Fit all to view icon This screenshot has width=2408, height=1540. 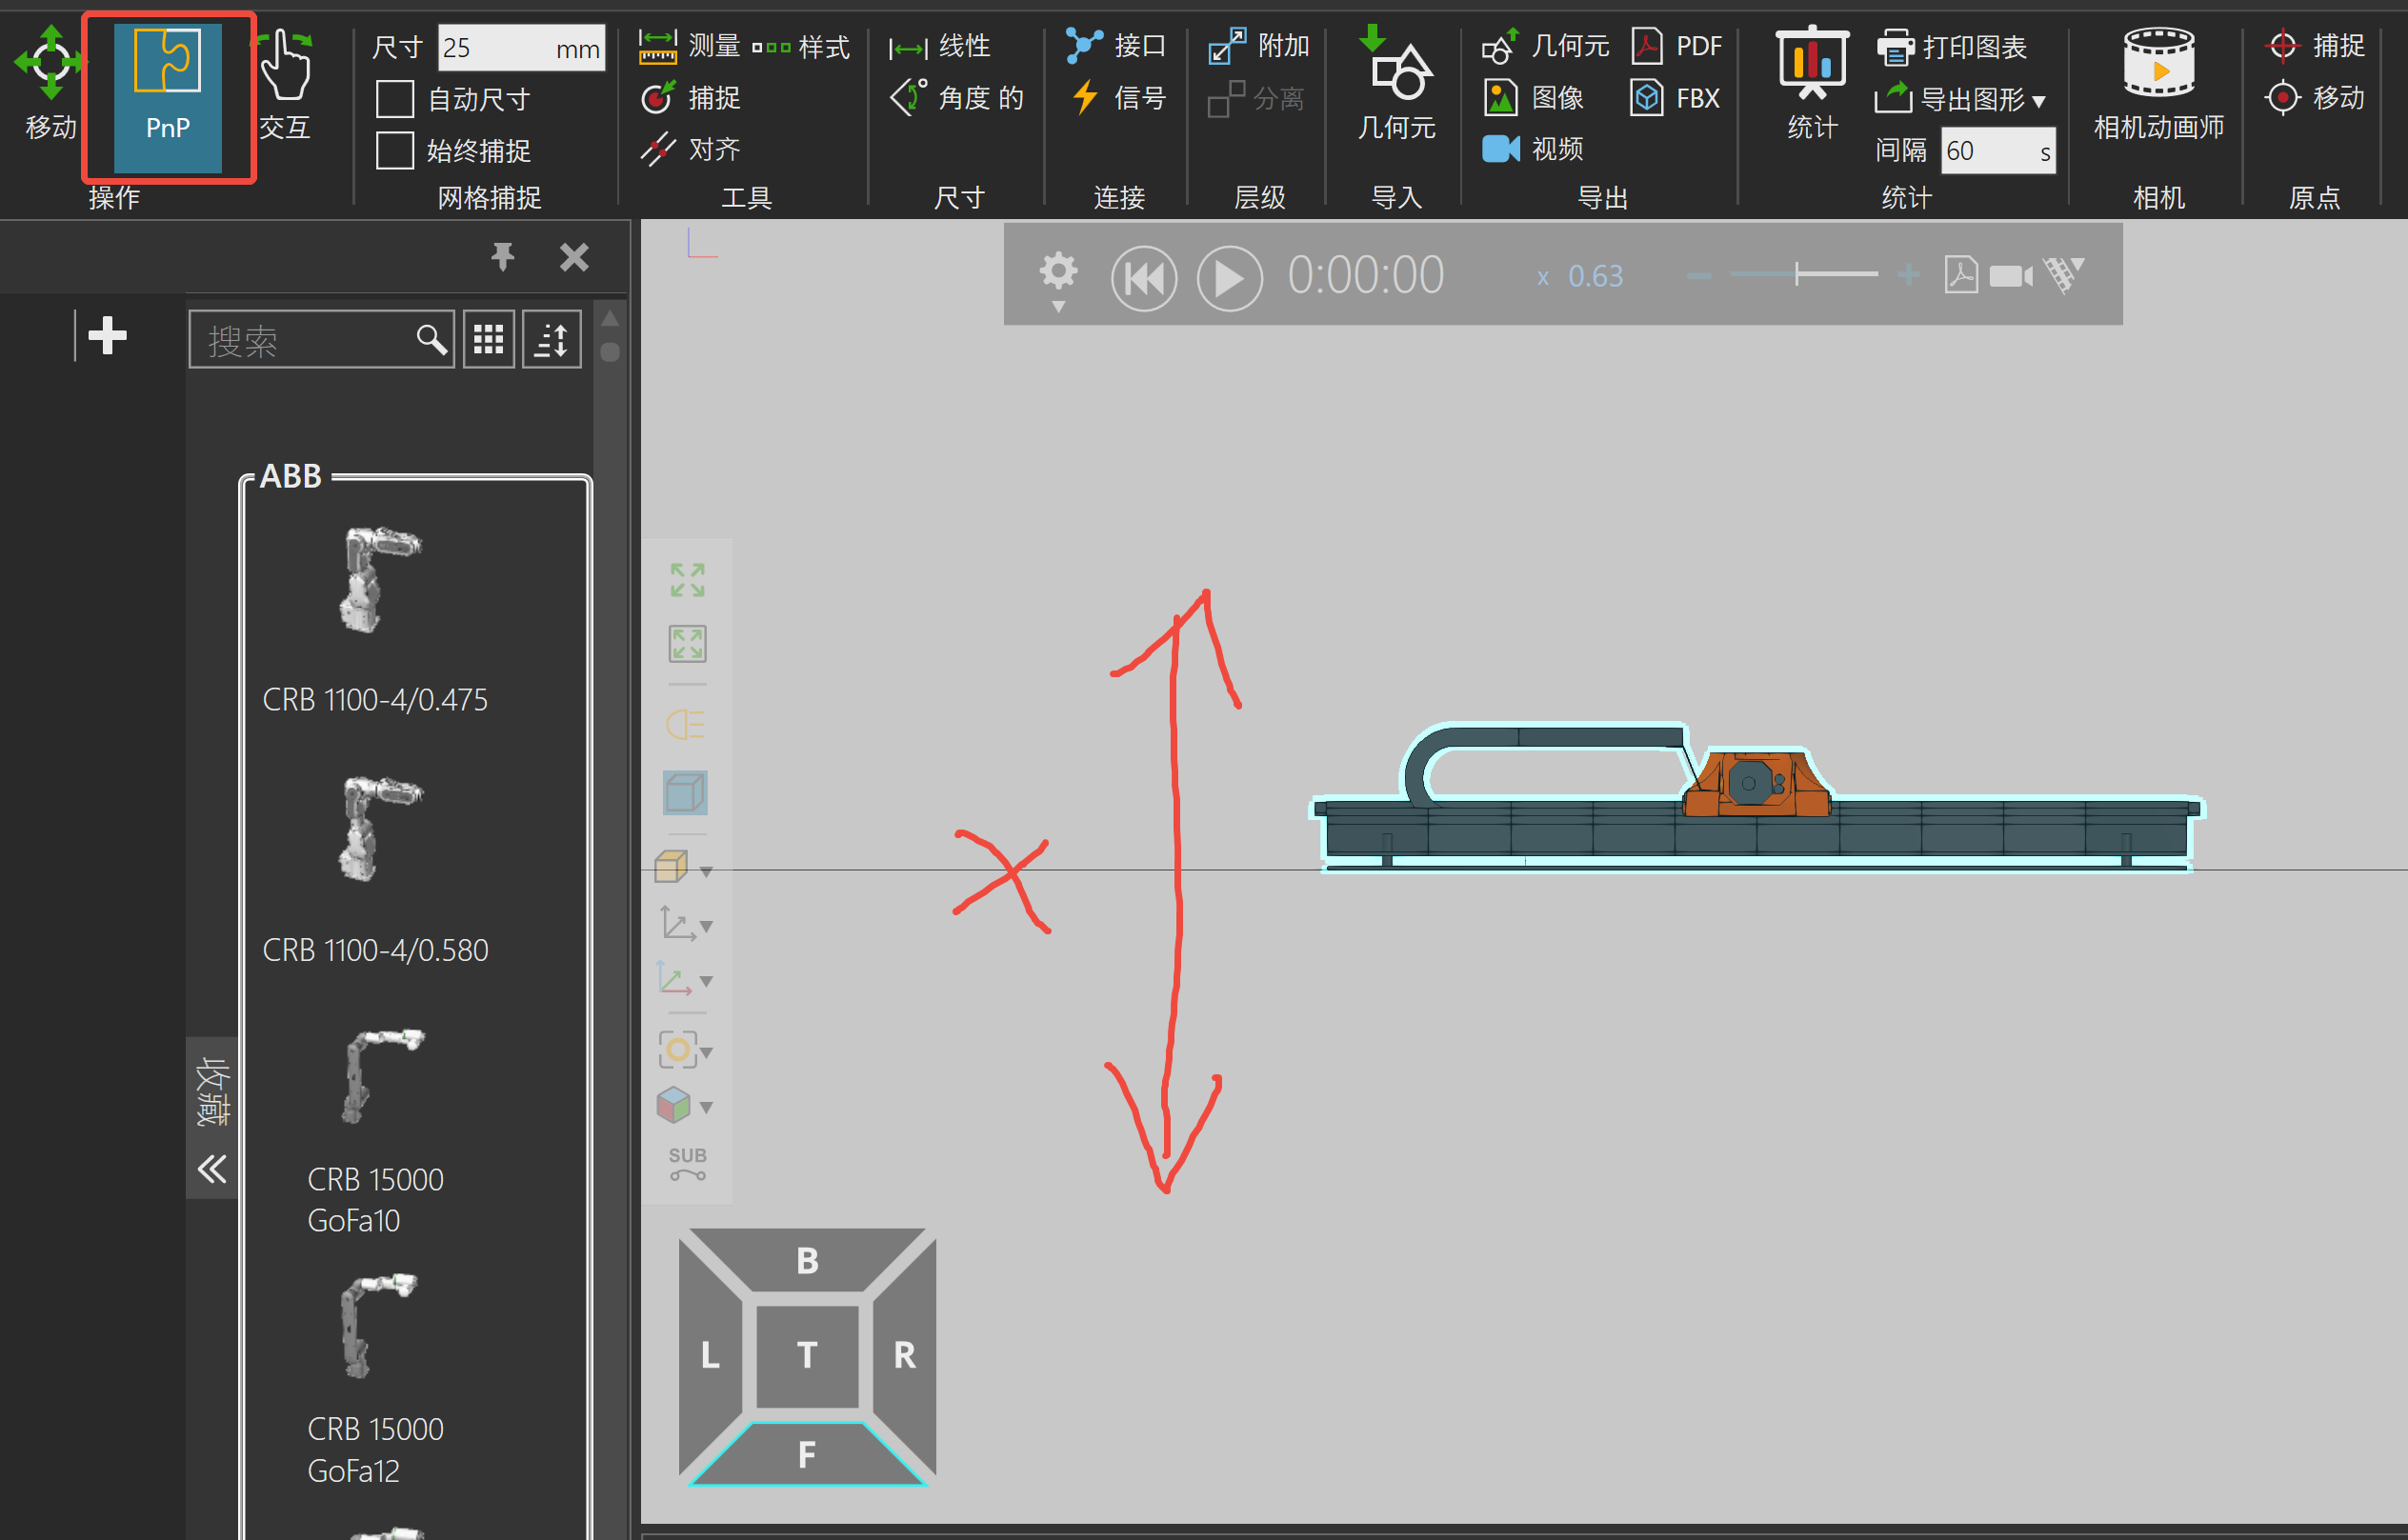[687, 580]
